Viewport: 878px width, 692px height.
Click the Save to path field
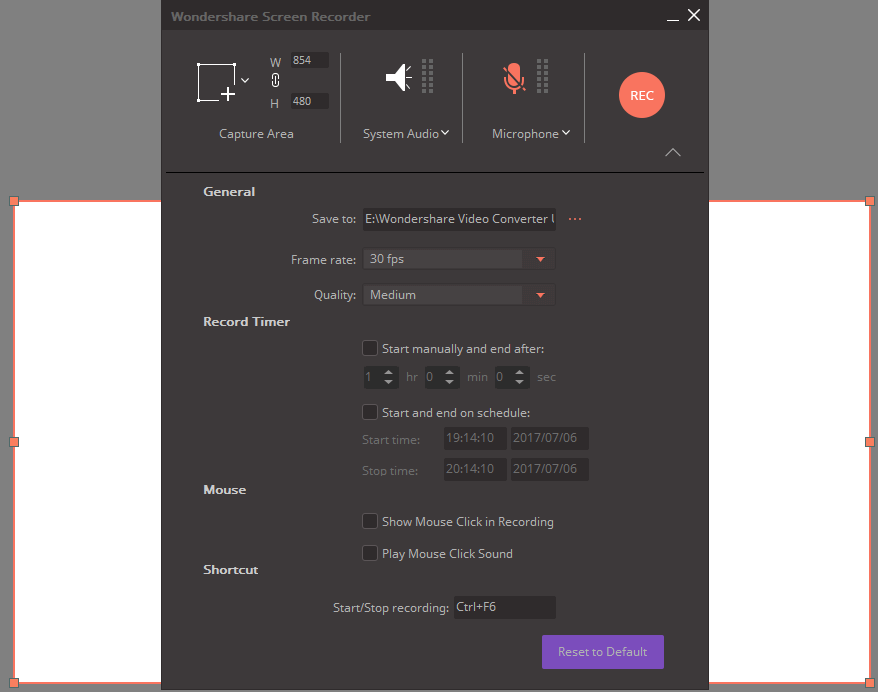(x=459, y=219)
